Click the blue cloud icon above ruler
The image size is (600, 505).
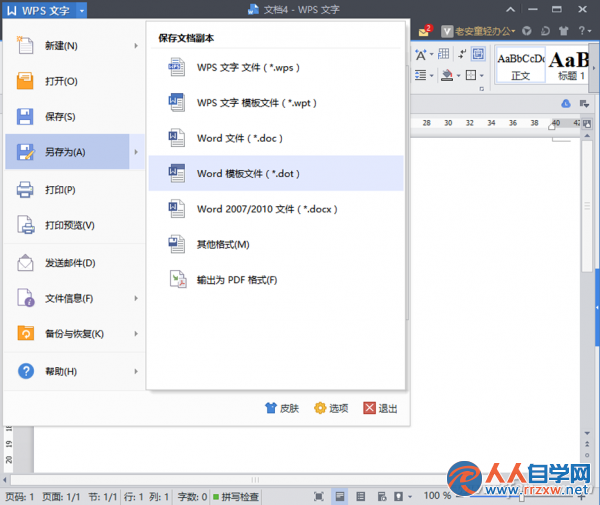(566, 104)
